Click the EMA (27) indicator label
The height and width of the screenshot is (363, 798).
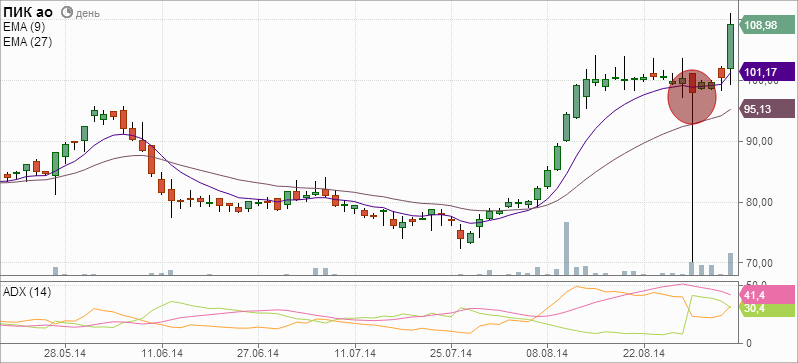point(27,42)
